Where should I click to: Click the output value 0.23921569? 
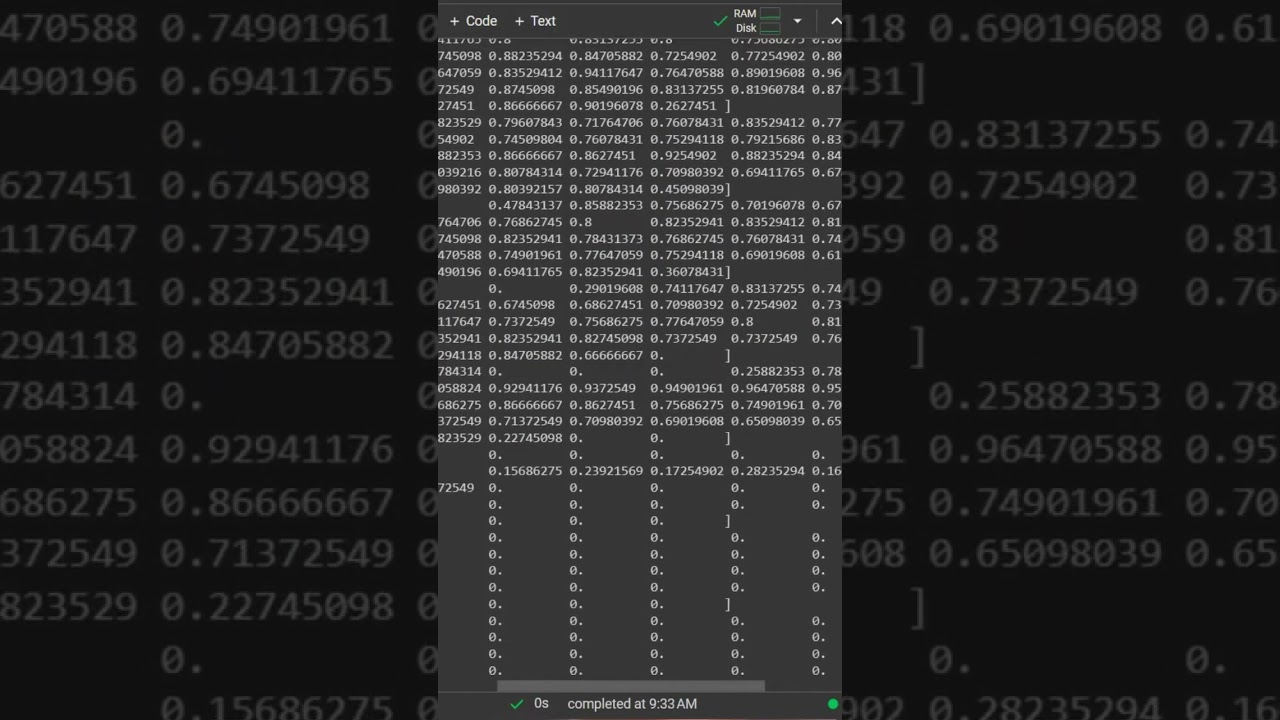click(606, 471)
